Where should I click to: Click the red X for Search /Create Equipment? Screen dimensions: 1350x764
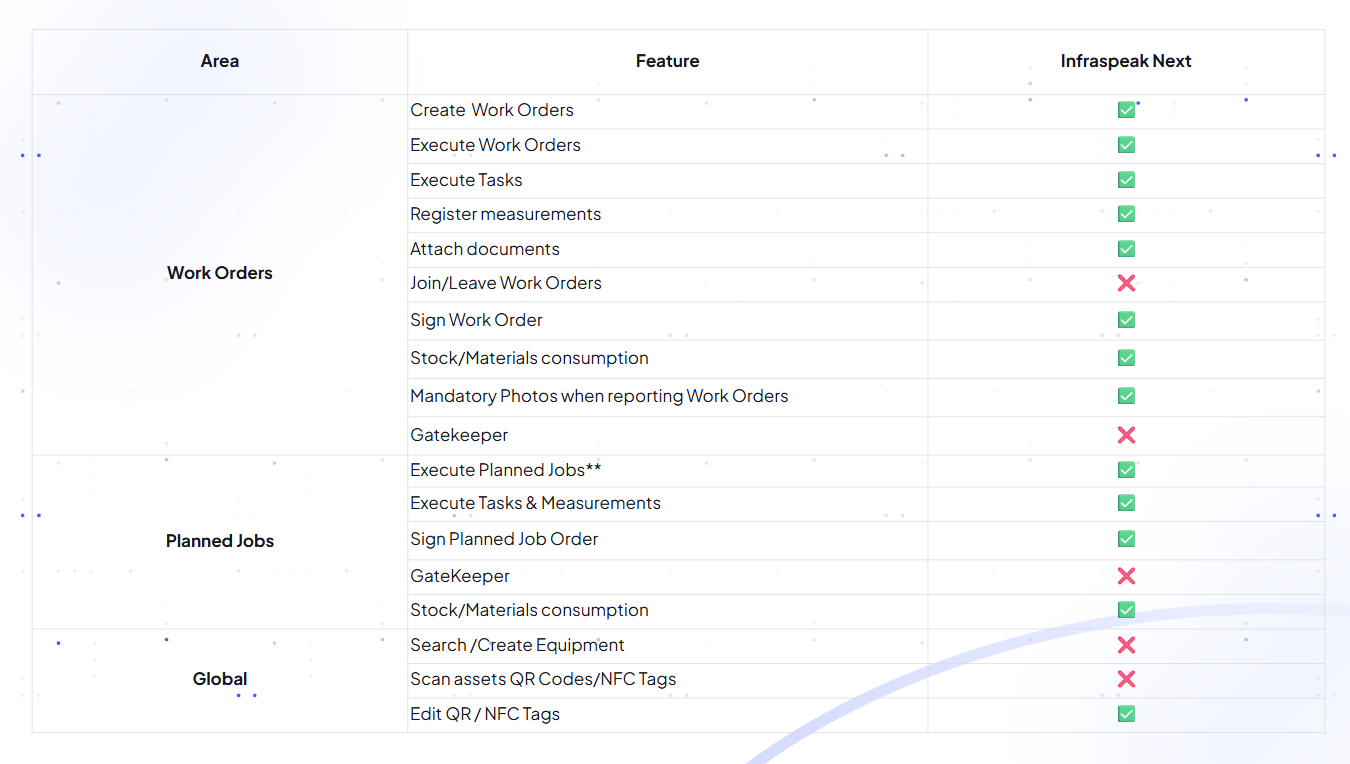click(1126, 645)
